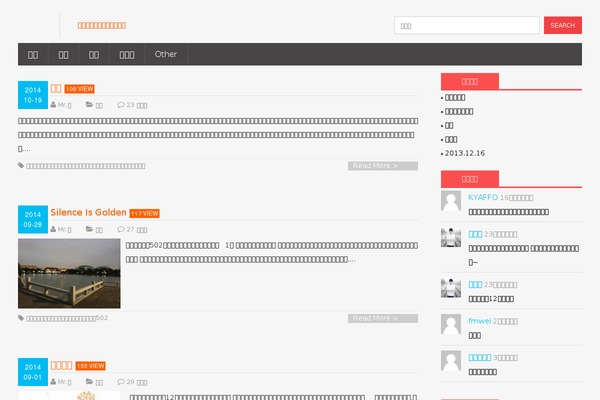This screenshot has height=400, width=600.
Task: Click the Mr. author name on 10-19 post
Action: pyautogui.click(x=64, y=105)
